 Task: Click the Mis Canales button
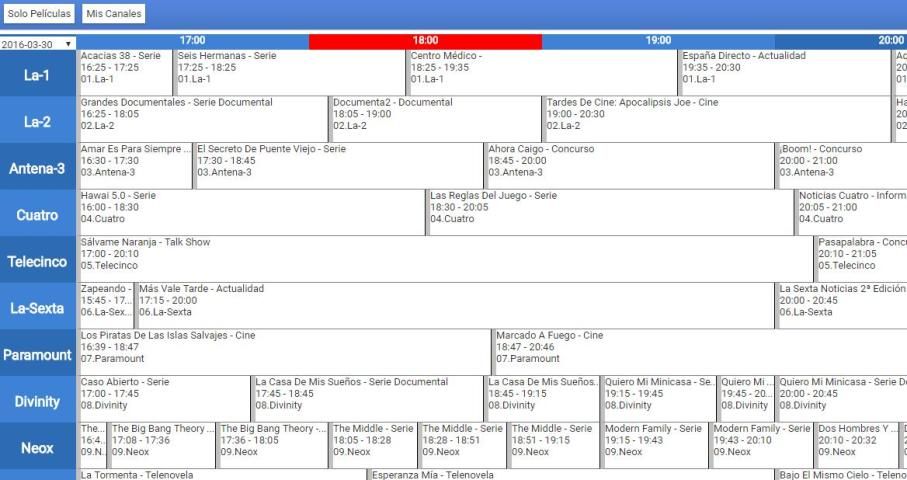coord(113,14)
